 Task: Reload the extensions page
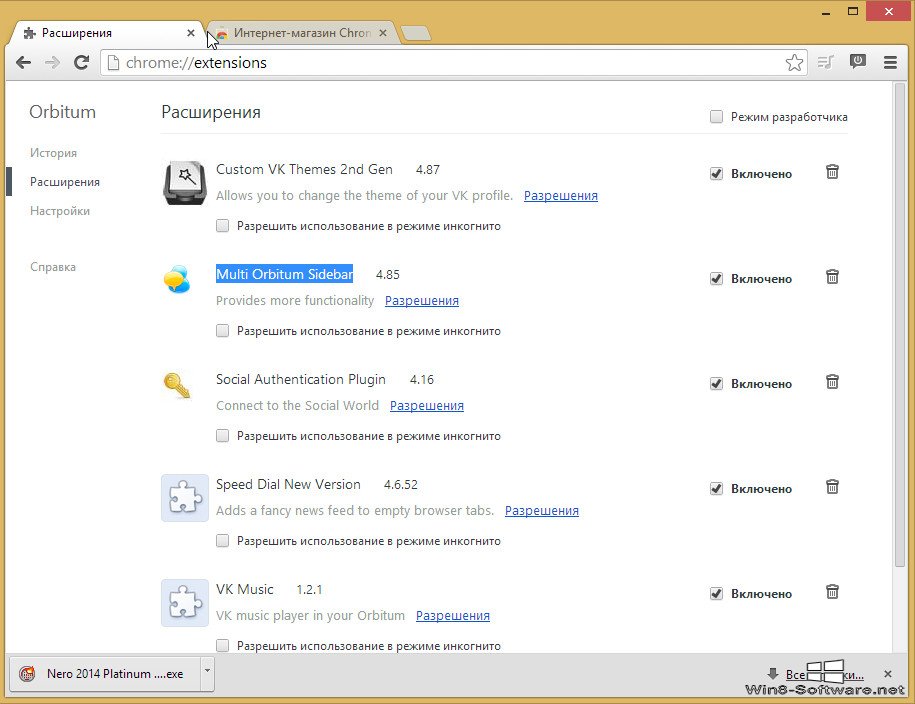82,62
